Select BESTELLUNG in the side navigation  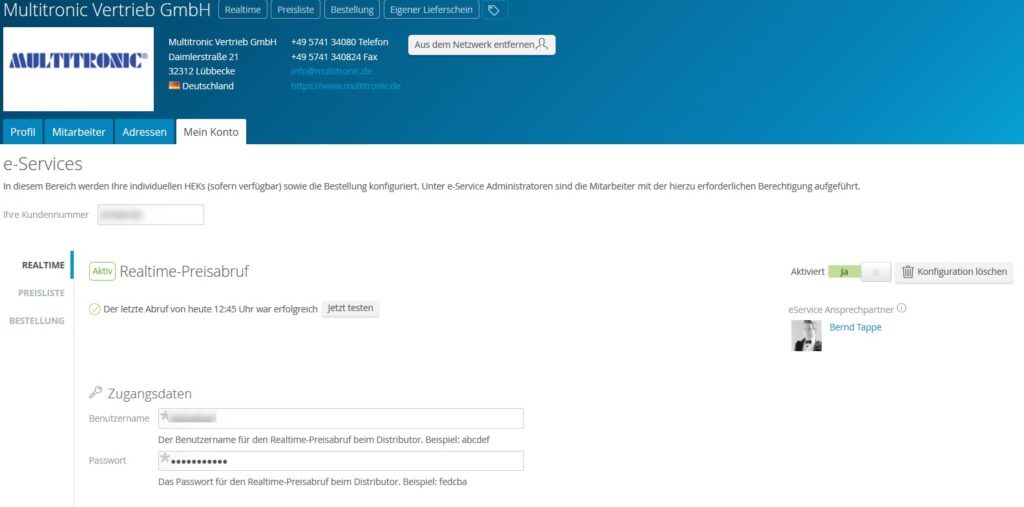tap(37, 321)
